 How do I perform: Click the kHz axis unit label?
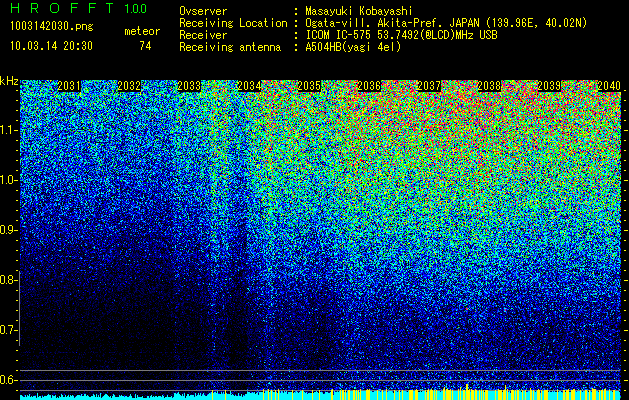click(x=9, y=81)
